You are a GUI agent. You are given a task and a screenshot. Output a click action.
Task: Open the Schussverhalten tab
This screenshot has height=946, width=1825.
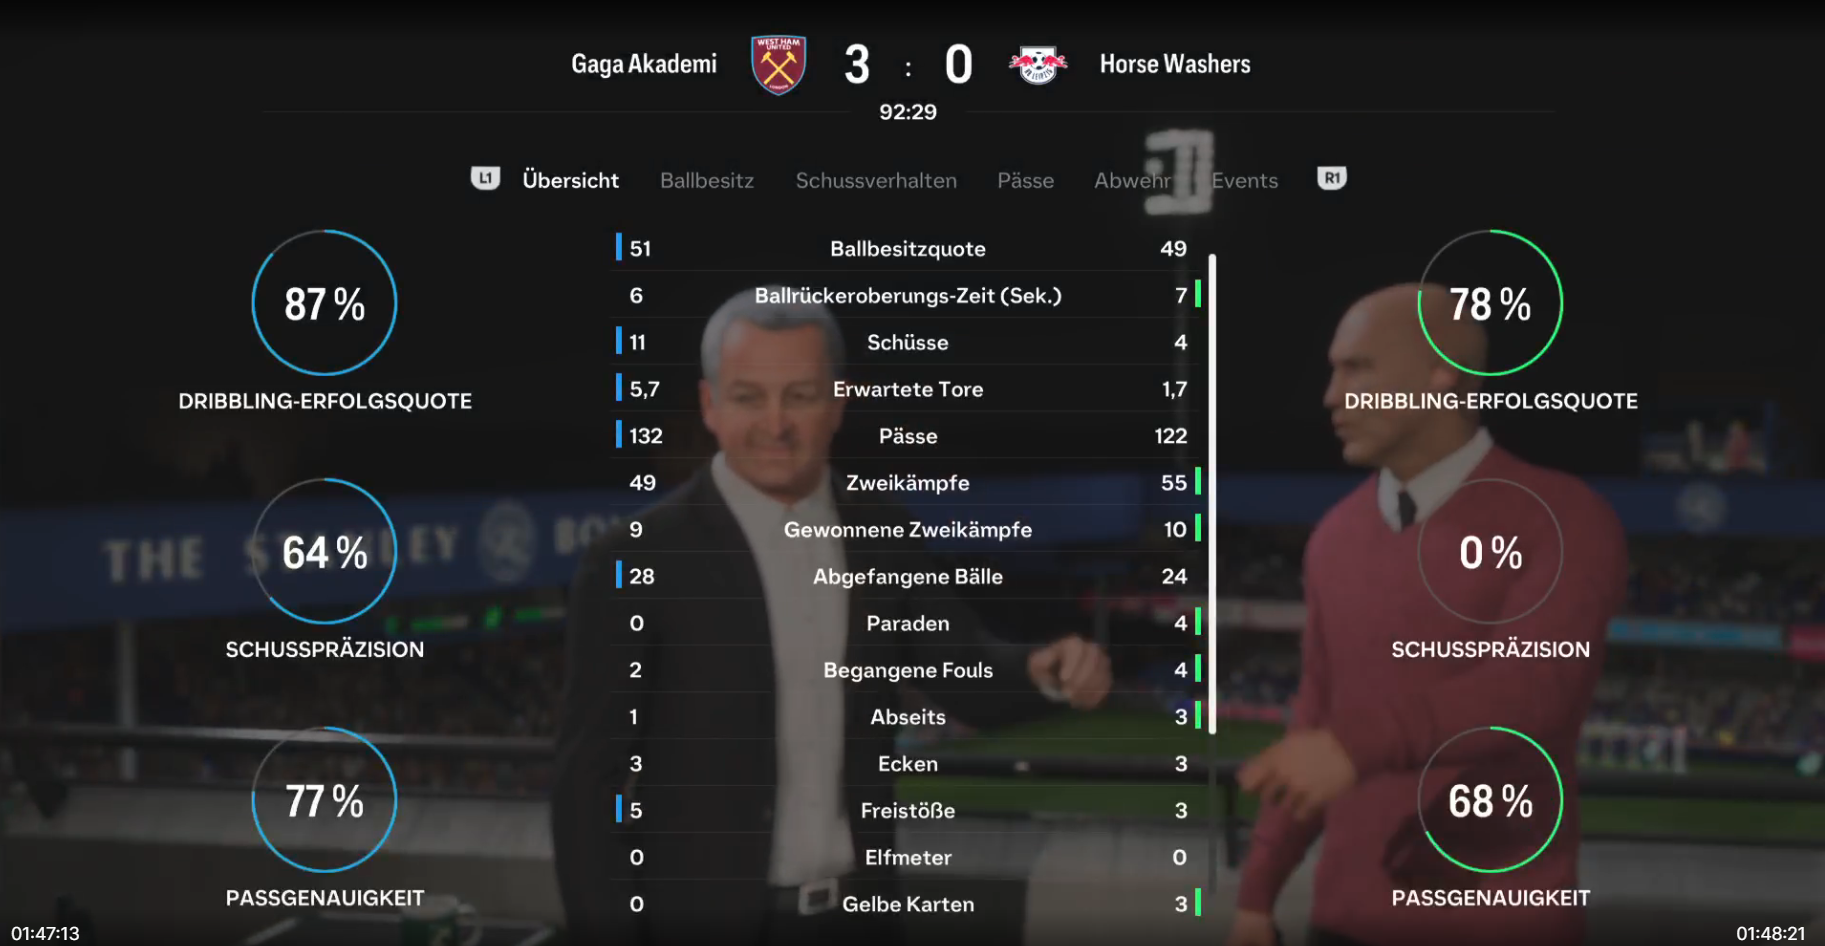click(x=876, y=181)
